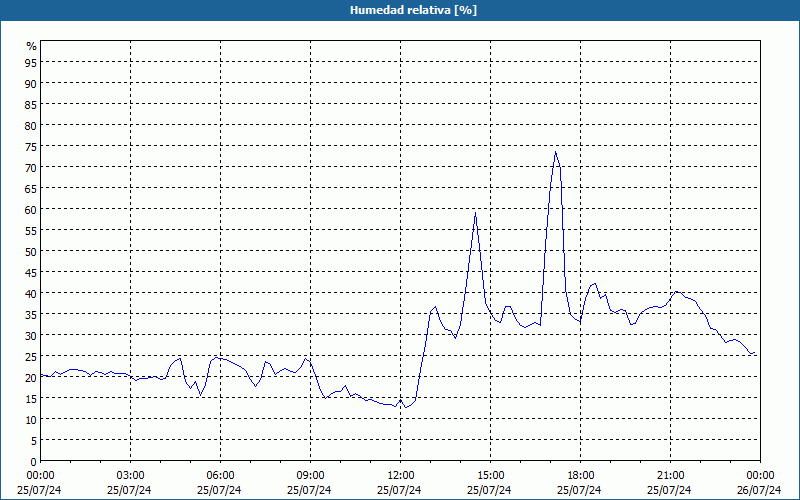Image resolution: width=800 pixels, height=500 pixels.
Task: Select the 50 value on the y-axis
Action: click(31, 252)
